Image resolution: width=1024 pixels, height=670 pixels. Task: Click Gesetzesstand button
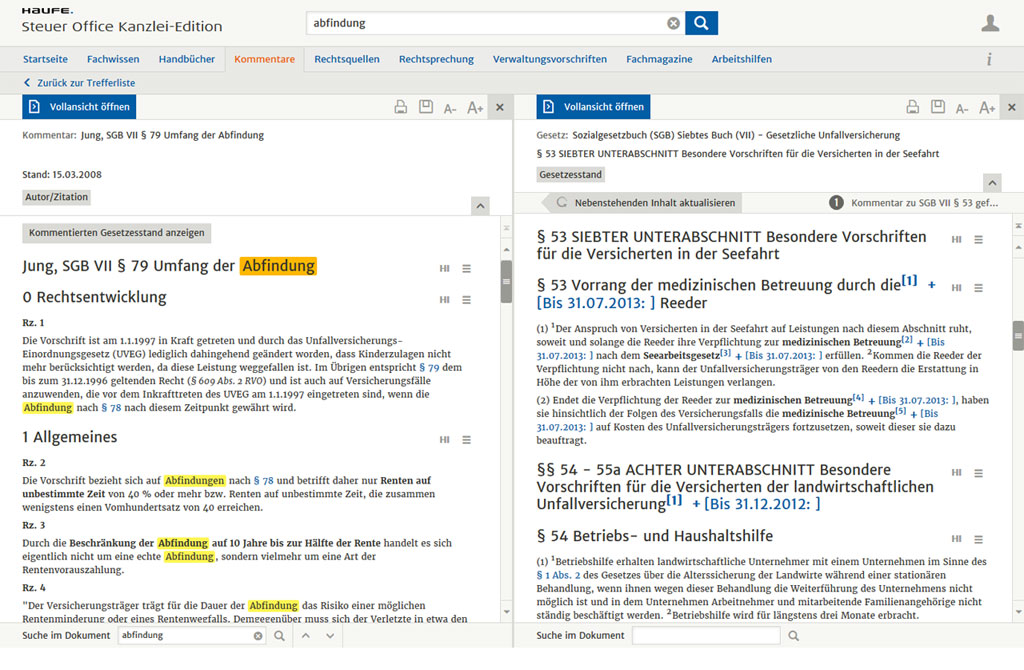pos(571,175)
